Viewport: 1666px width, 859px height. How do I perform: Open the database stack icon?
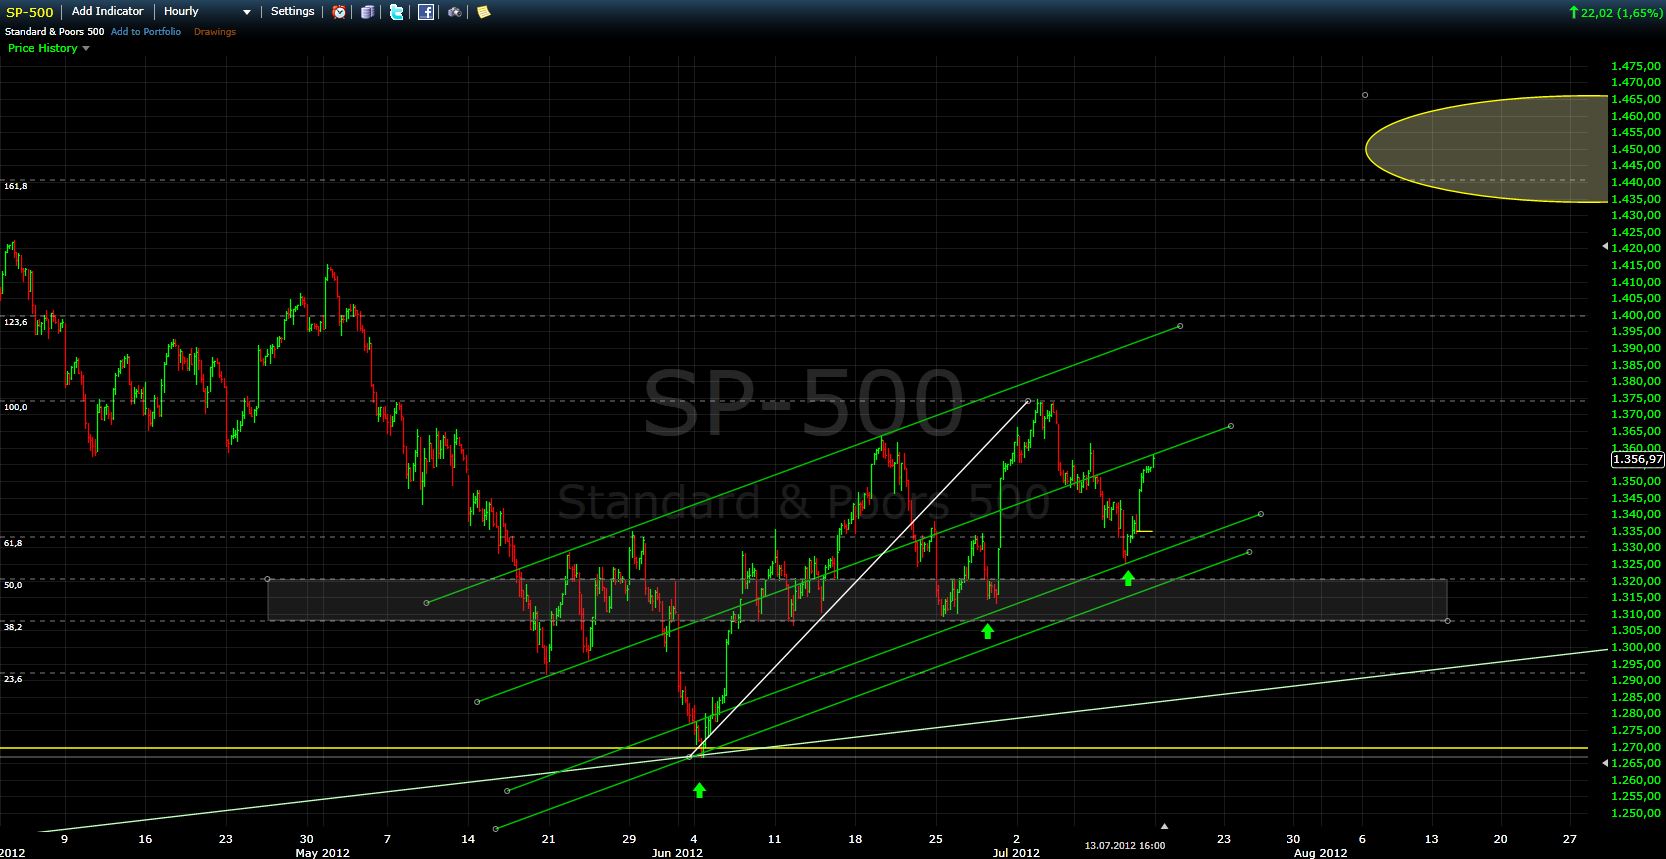(368, 12)
